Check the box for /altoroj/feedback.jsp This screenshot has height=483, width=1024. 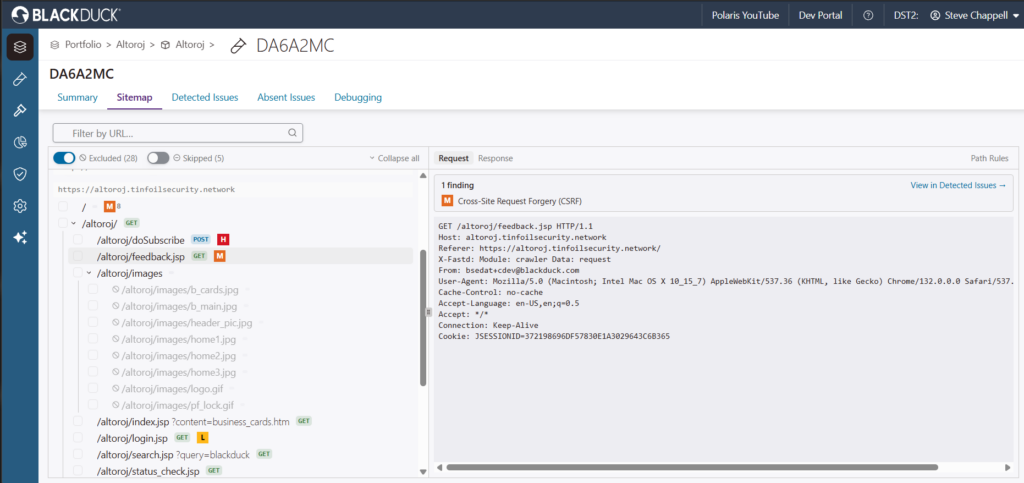tap(78, 257)
